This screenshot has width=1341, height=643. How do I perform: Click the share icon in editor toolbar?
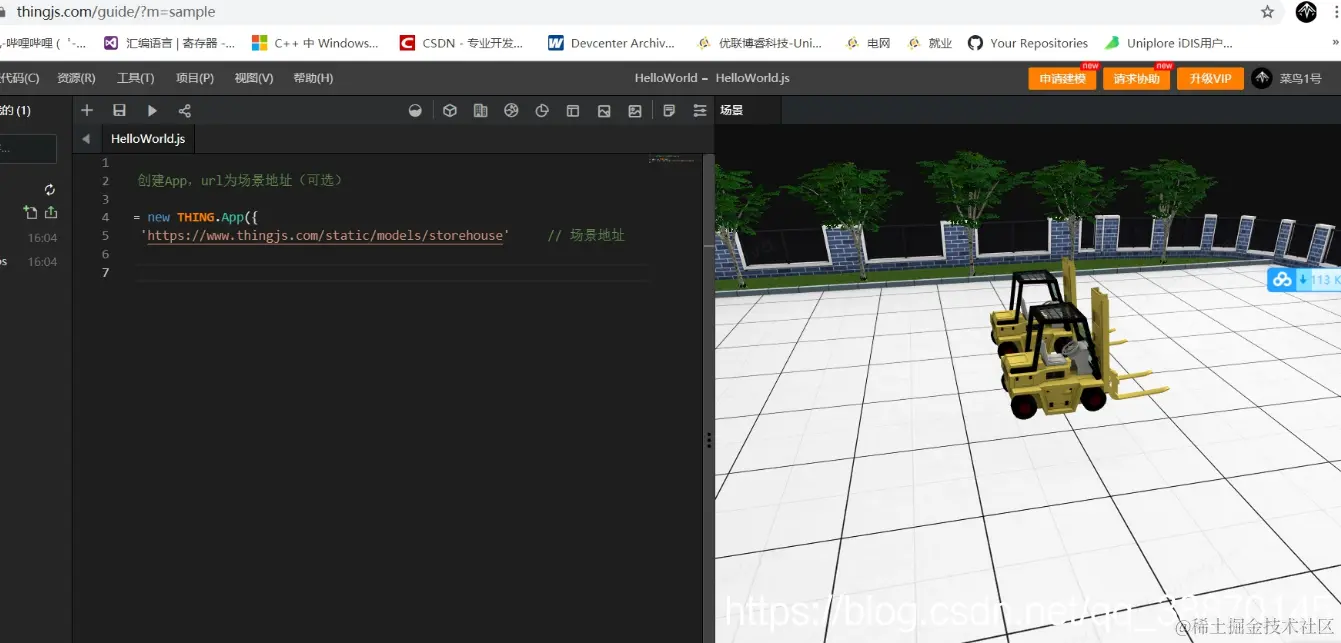(185, 110)
